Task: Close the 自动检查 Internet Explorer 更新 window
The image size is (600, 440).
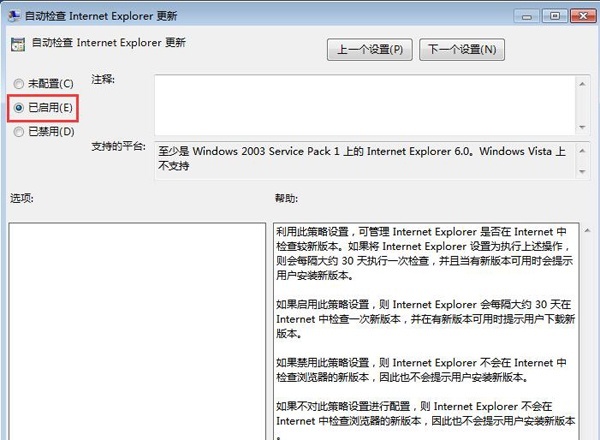Action: pos(583,16)
